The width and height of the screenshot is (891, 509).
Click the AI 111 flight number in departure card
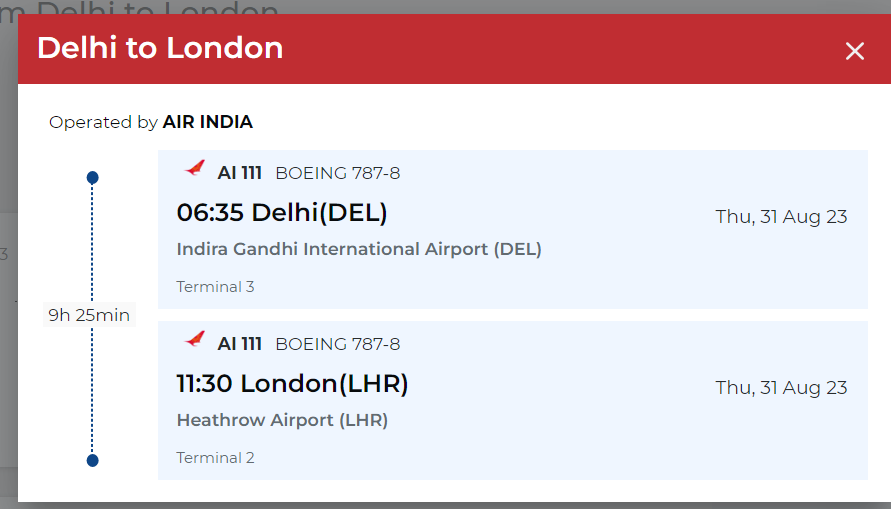click(239, 173)
